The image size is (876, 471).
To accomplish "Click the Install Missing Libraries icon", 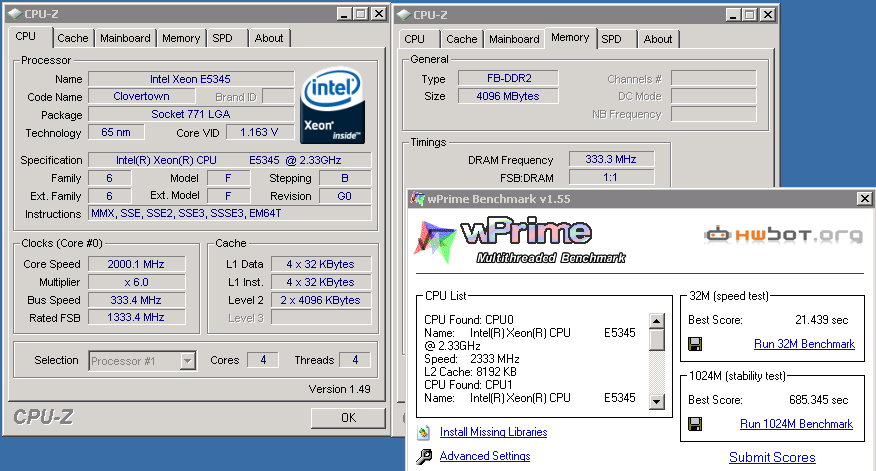I will point(424,432).
